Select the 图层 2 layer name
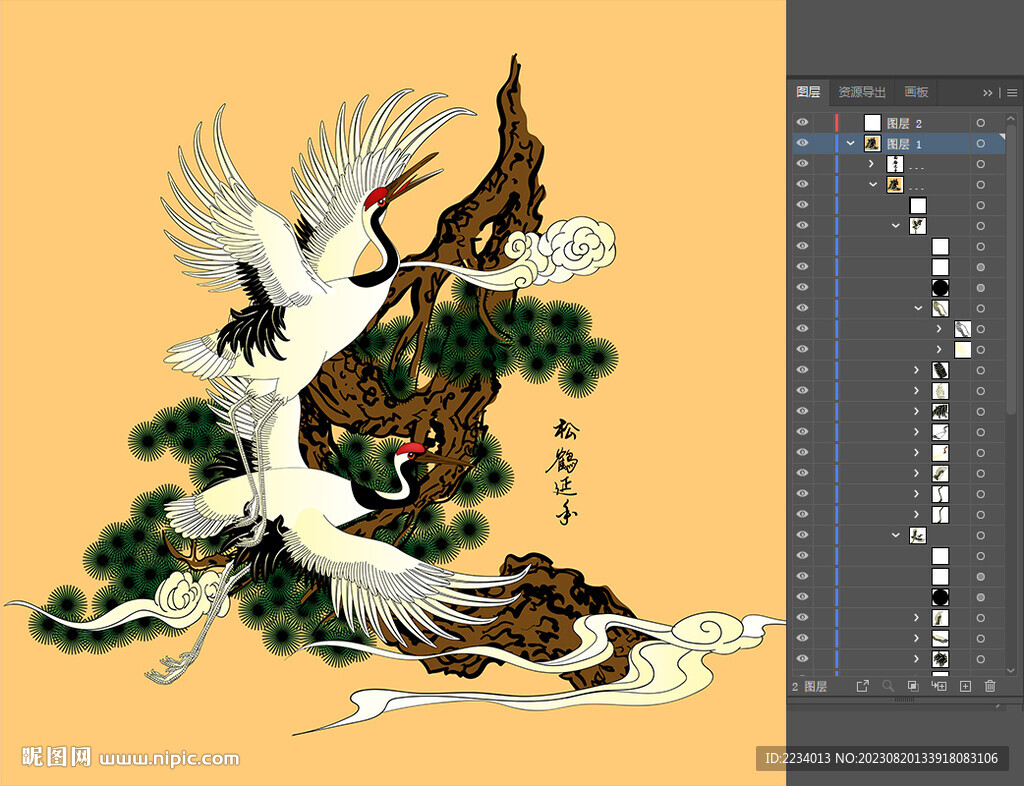The width and height of the screenshot is (1024, 786). click(904, 123)
